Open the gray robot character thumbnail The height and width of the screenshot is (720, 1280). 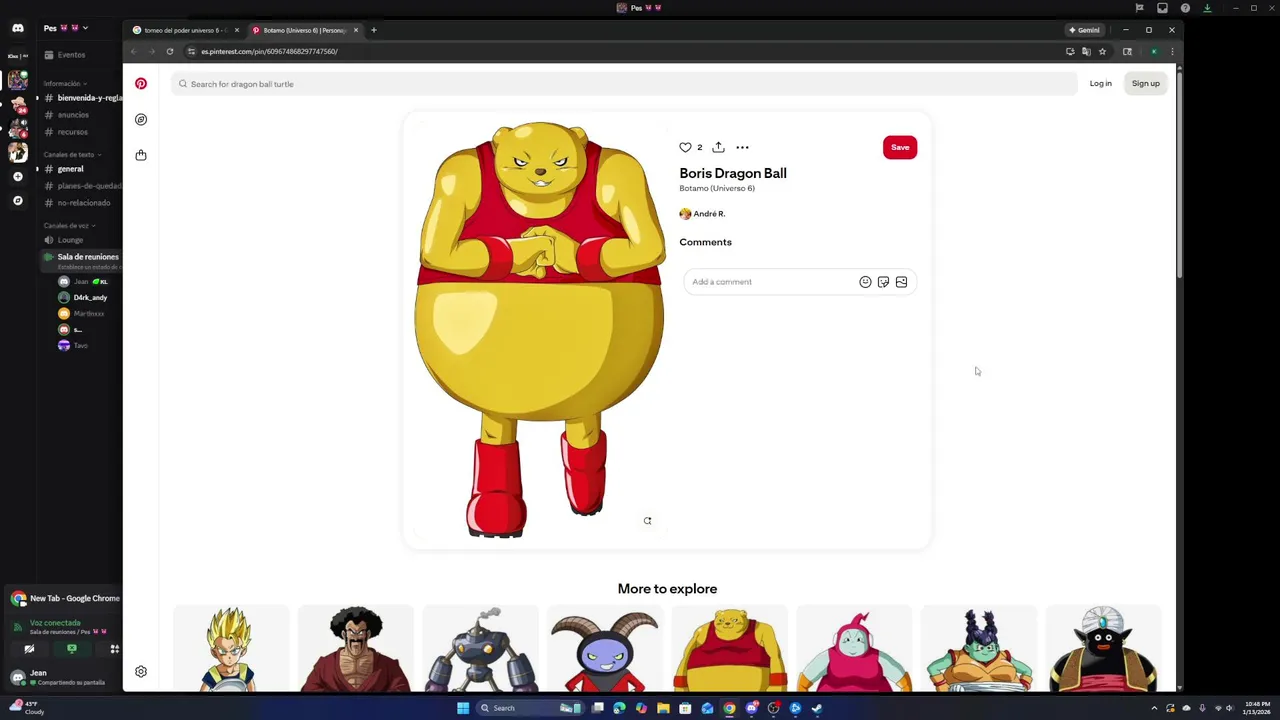coord(481,648)
